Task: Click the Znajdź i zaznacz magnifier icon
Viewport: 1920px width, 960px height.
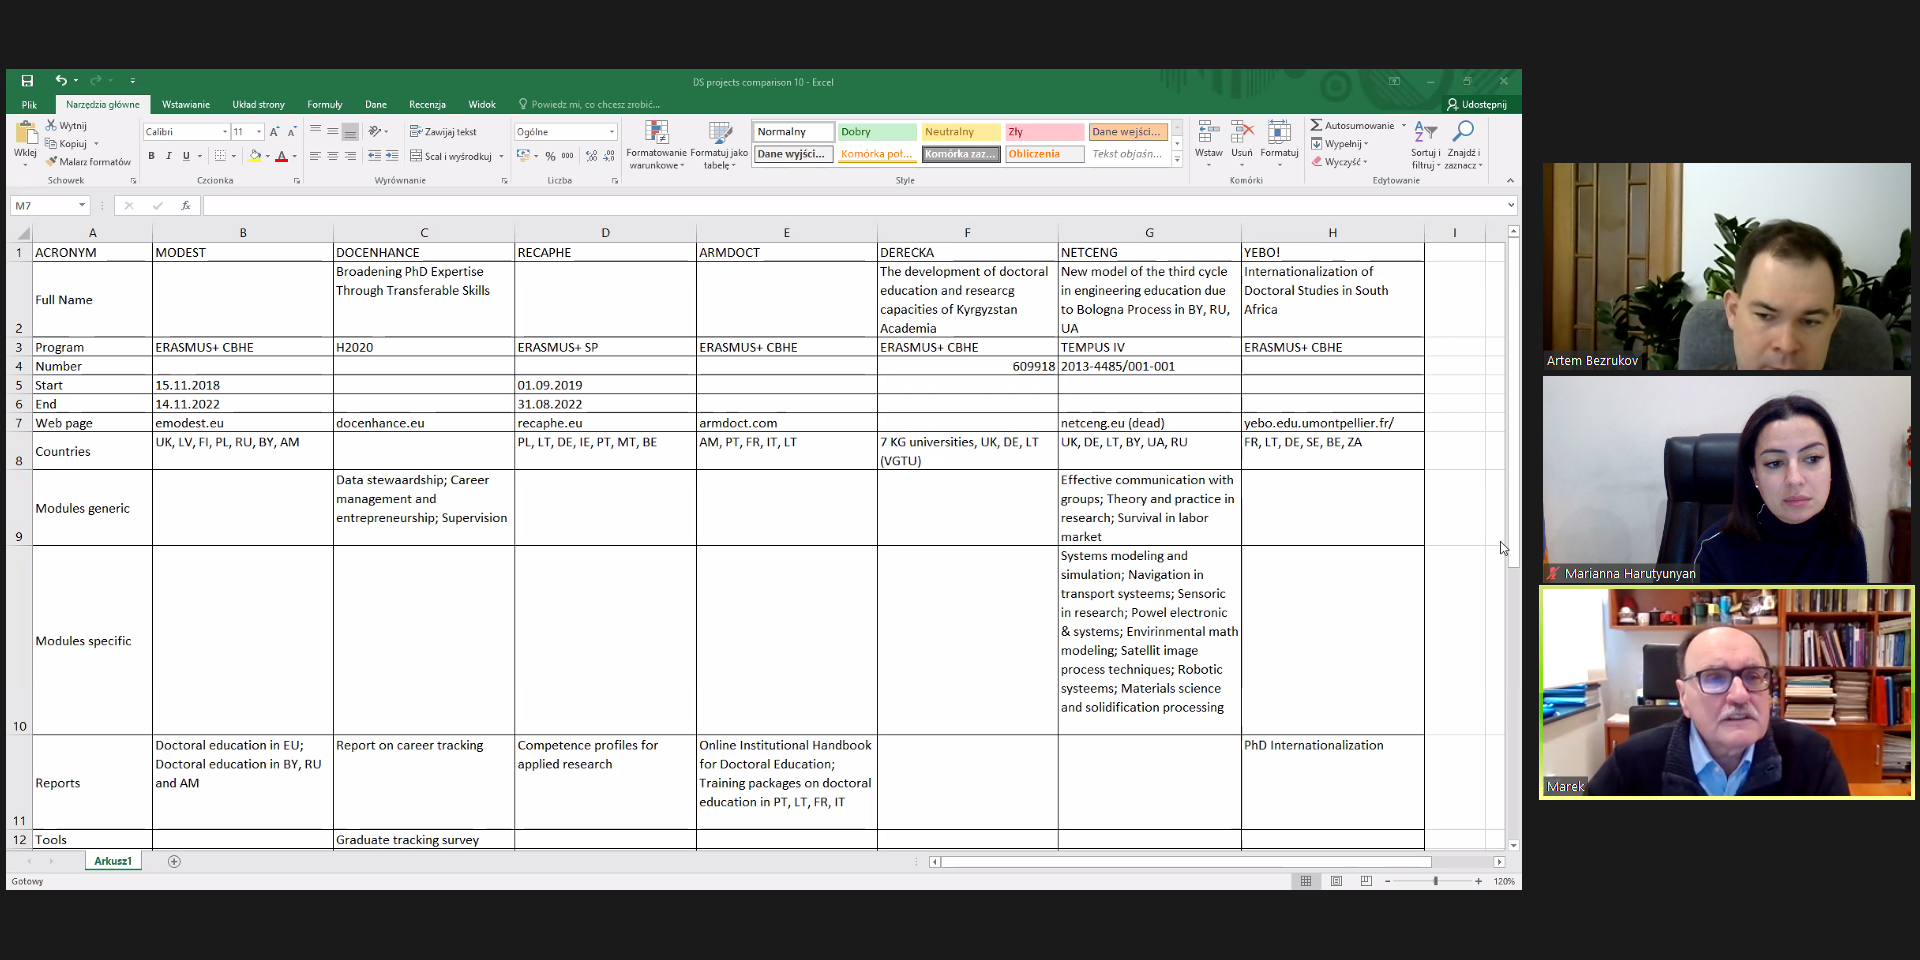Action: [1463, 133]
